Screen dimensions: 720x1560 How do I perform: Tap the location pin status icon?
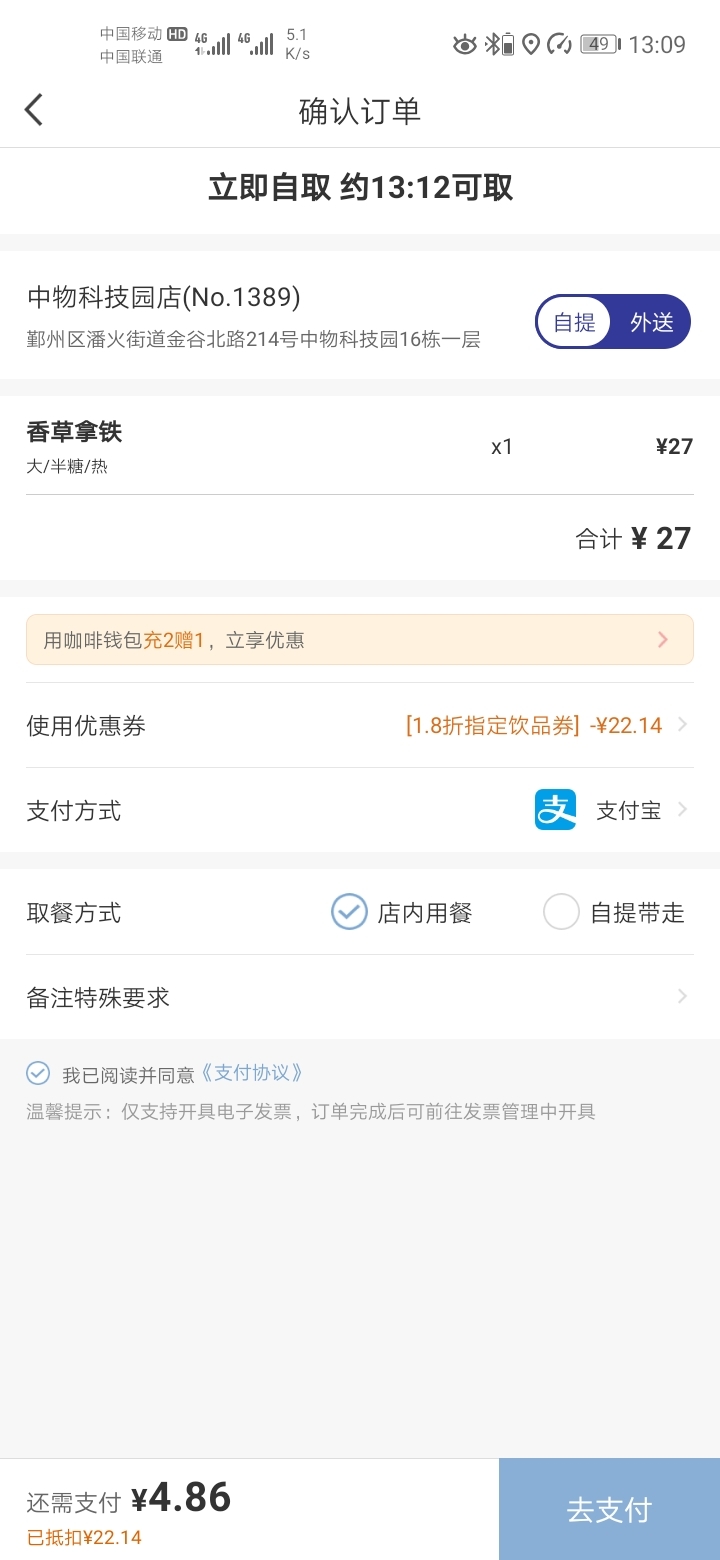pos(531,44)
